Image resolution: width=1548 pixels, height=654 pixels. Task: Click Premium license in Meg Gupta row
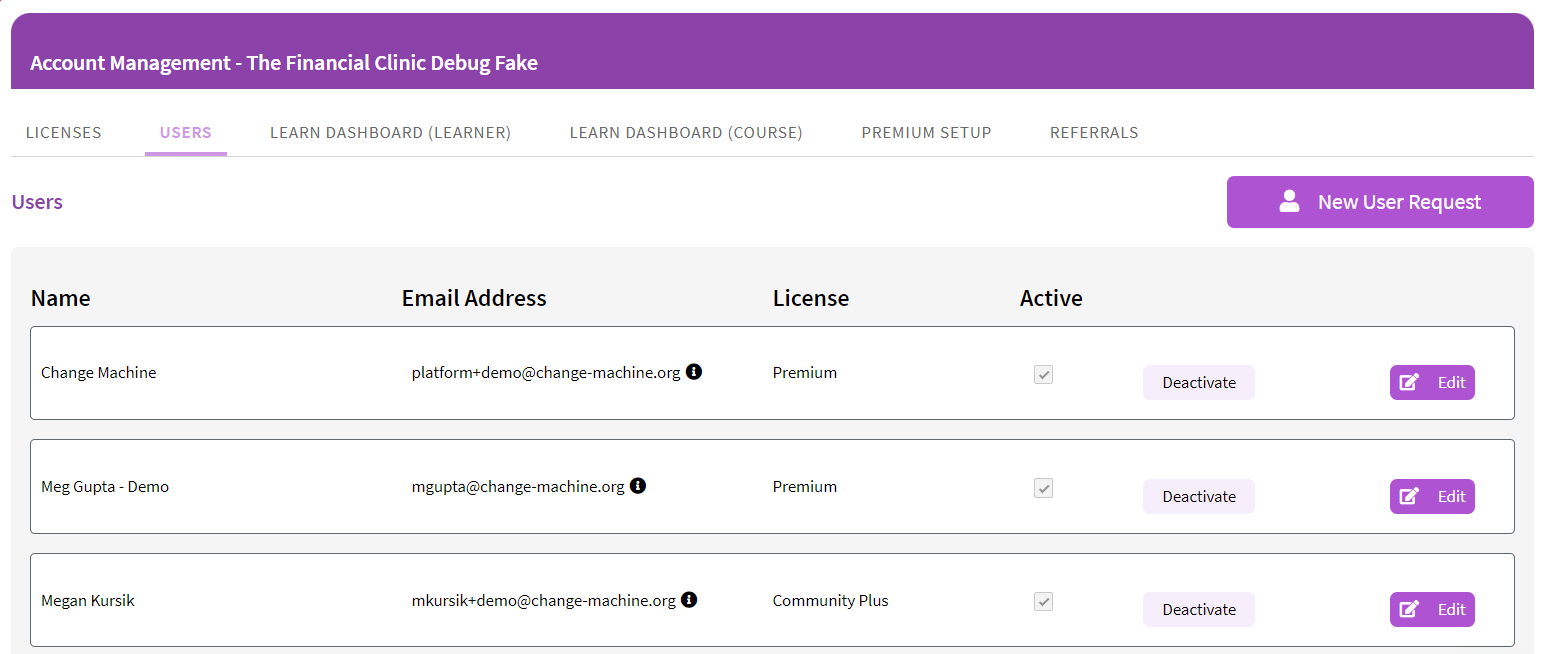coord(805,487)
